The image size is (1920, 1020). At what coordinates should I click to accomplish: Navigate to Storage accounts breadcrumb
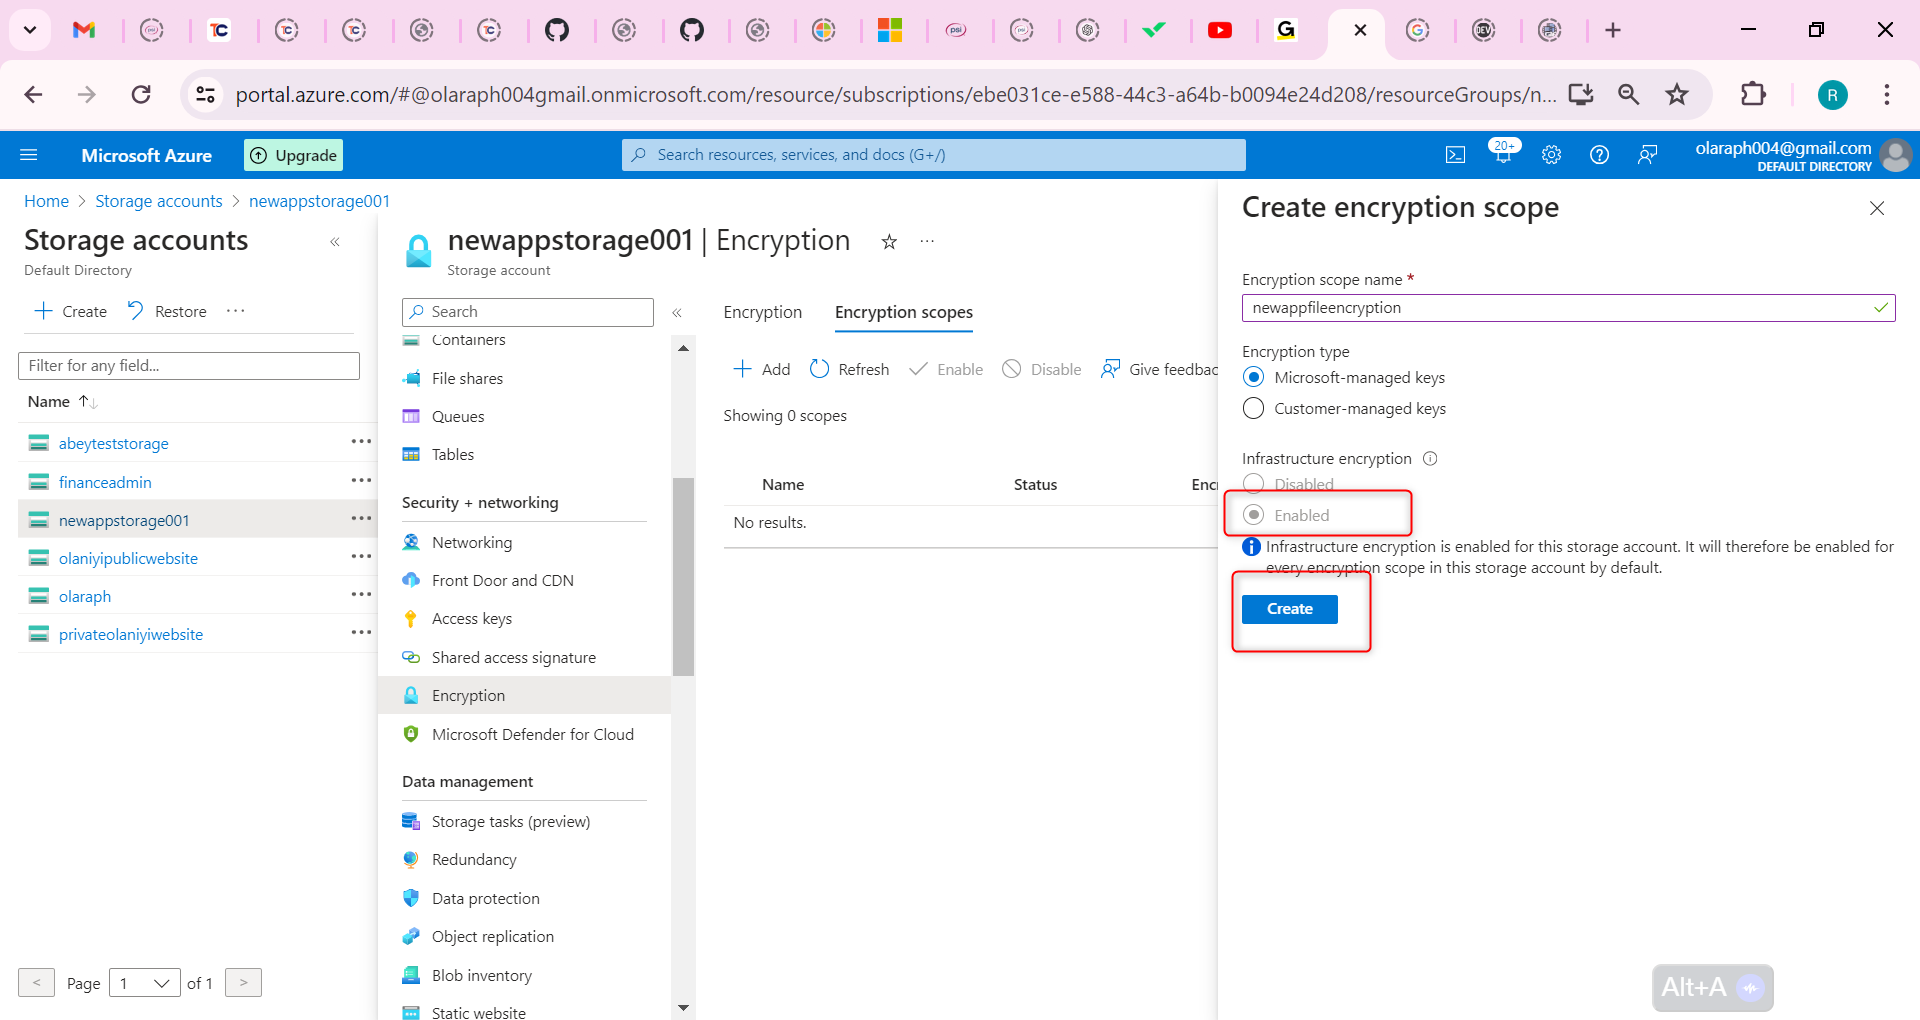click(x=158, y=201)
